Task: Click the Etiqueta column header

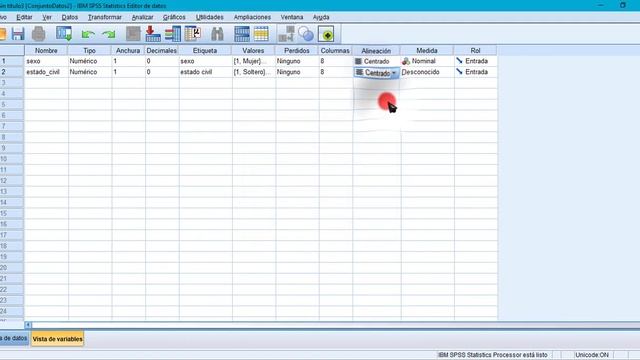Action: point(205,51)
